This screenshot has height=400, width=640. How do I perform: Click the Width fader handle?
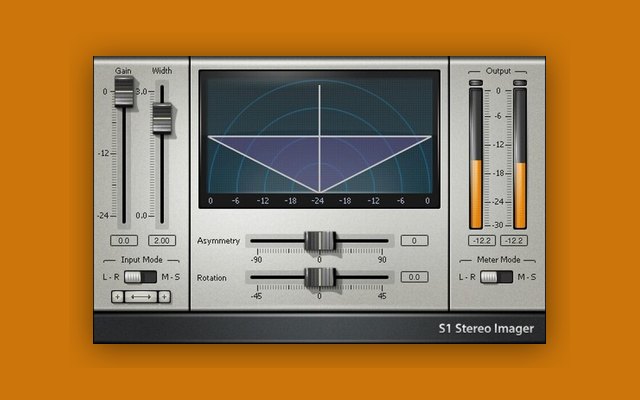point(162,119)
